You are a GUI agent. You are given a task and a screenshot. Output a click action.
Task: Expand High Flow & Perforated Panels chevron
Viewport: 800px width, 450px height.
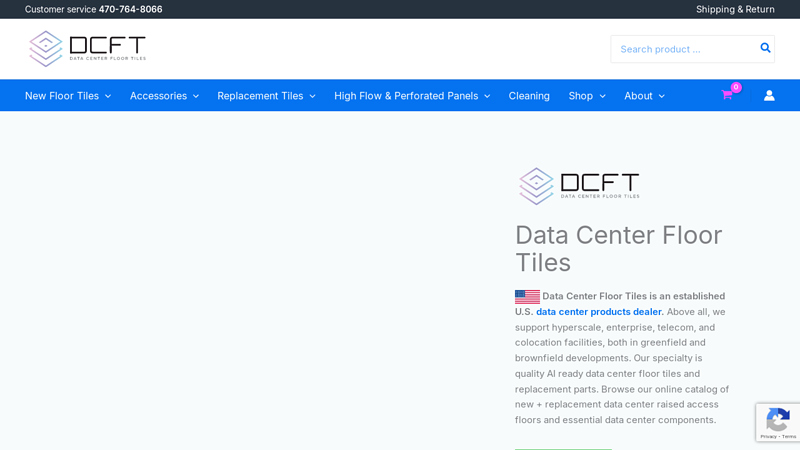click(487, 96)
